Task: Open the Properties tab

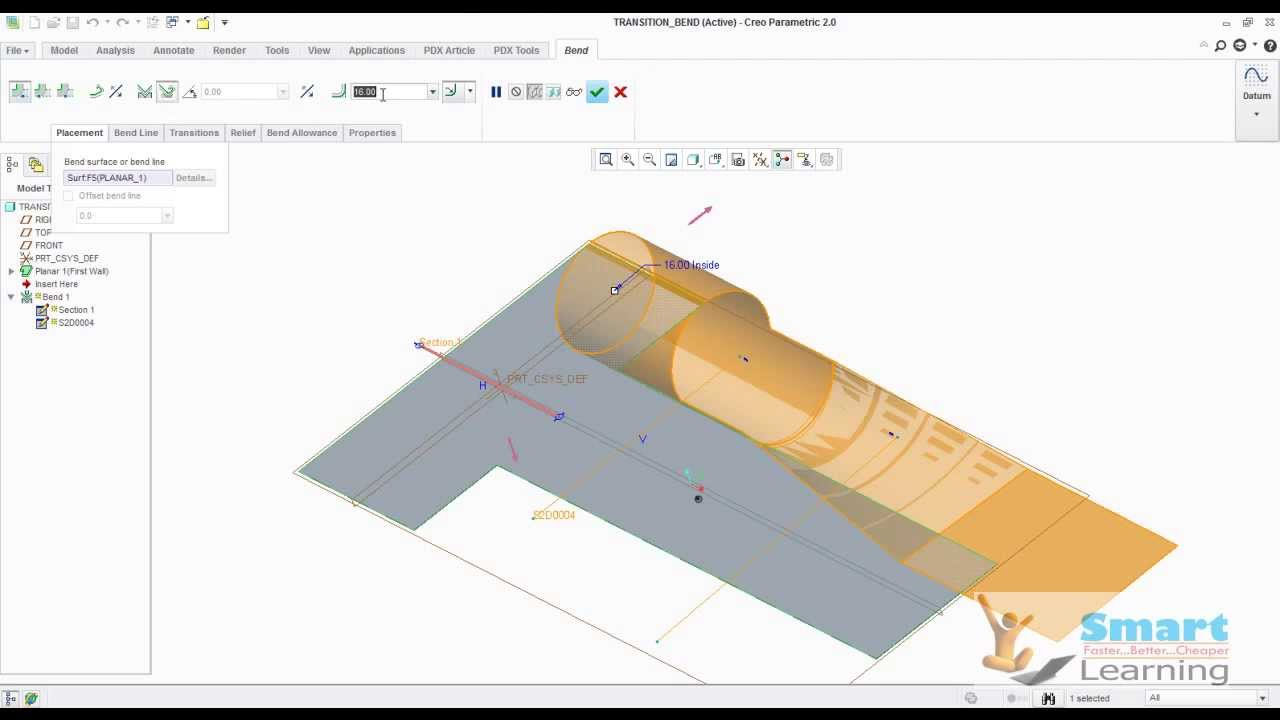Action: [x=372, y=133]
